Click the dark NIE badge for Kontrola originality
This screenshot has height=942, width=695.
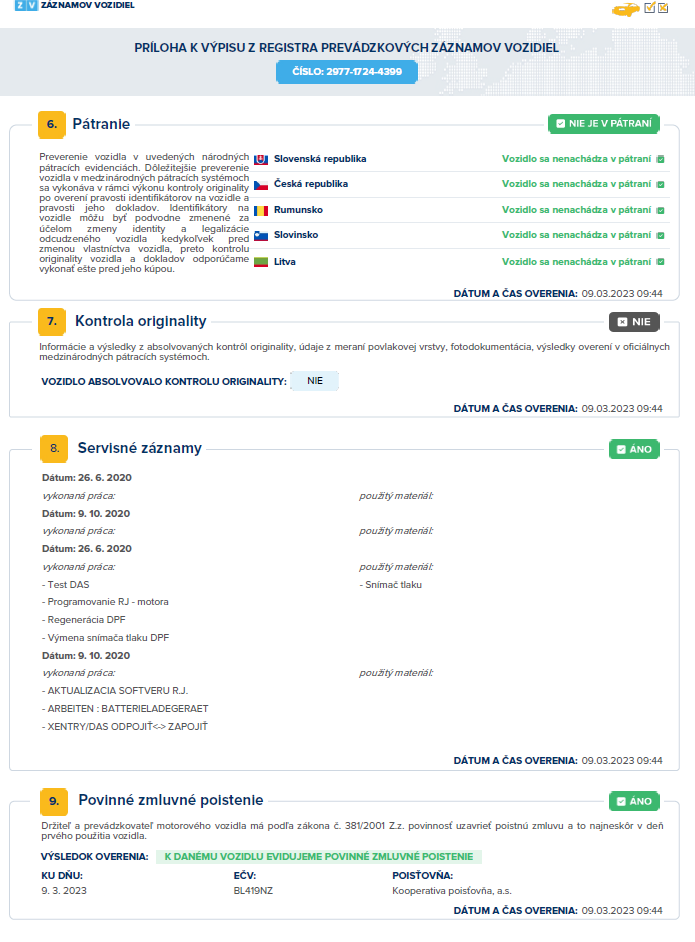pyautogui.click(x=634, y=322)
